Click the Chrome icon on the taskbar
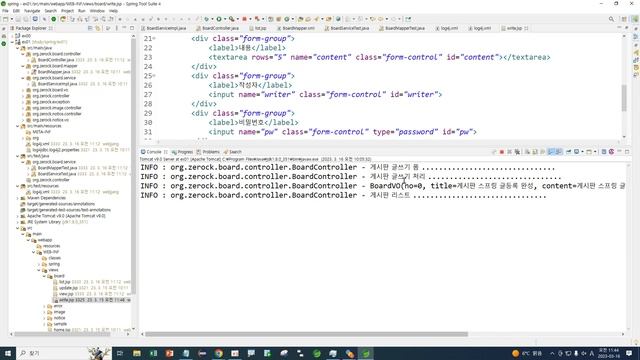Viewport: 640px width, 360px height. pyautogui.click(x=219, y=353)
